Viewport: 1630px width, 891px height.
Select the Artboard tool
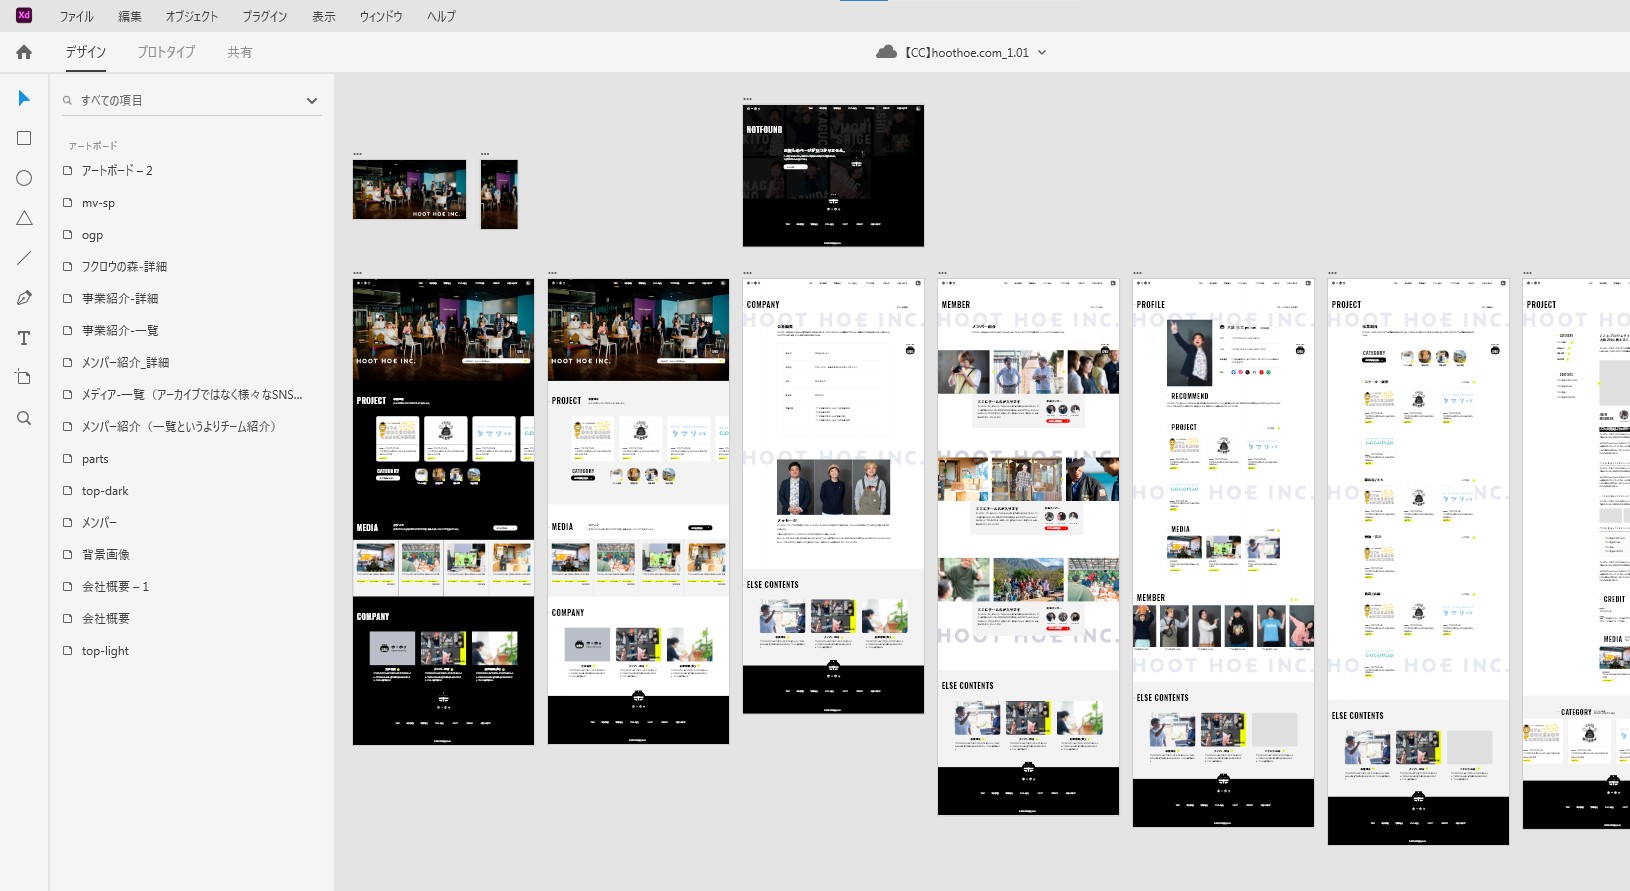click(24, 378)
